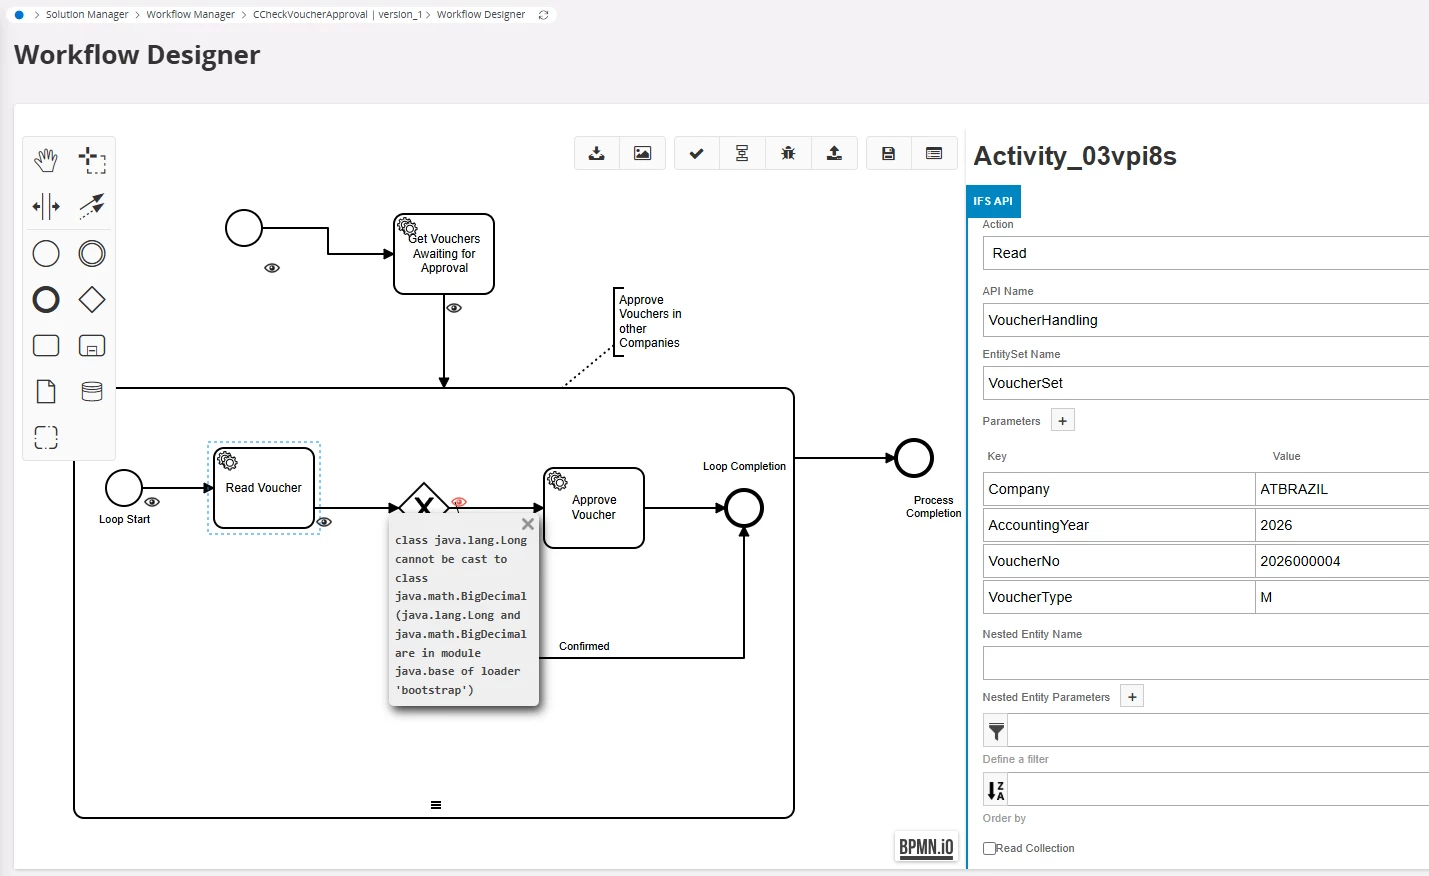Screen dimensions: 1429x876
Task: Toggle eye icon beside Read Voucher task
Action: (324, 522)
